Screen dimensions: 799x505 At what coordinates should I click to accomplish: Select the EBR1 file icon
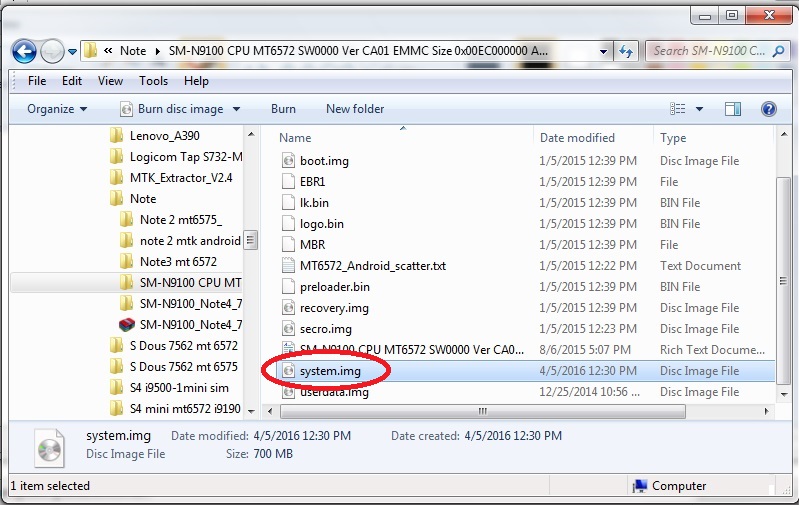point(288,182)
